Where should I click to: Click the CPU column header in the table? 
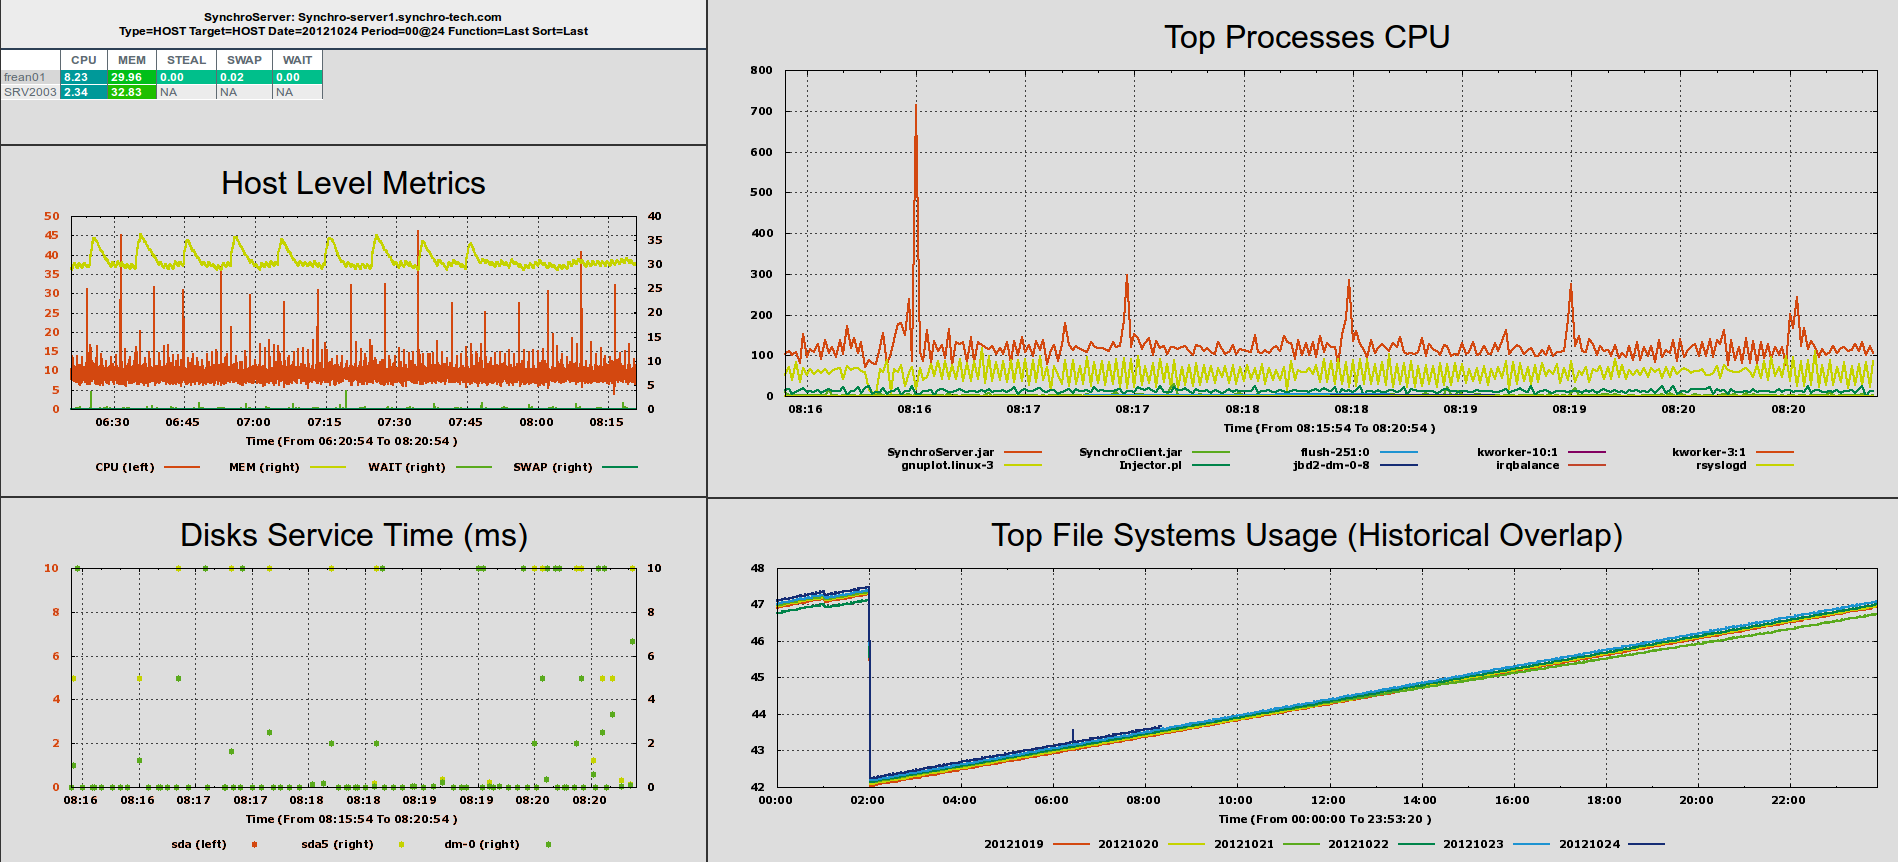click(84, 60)
